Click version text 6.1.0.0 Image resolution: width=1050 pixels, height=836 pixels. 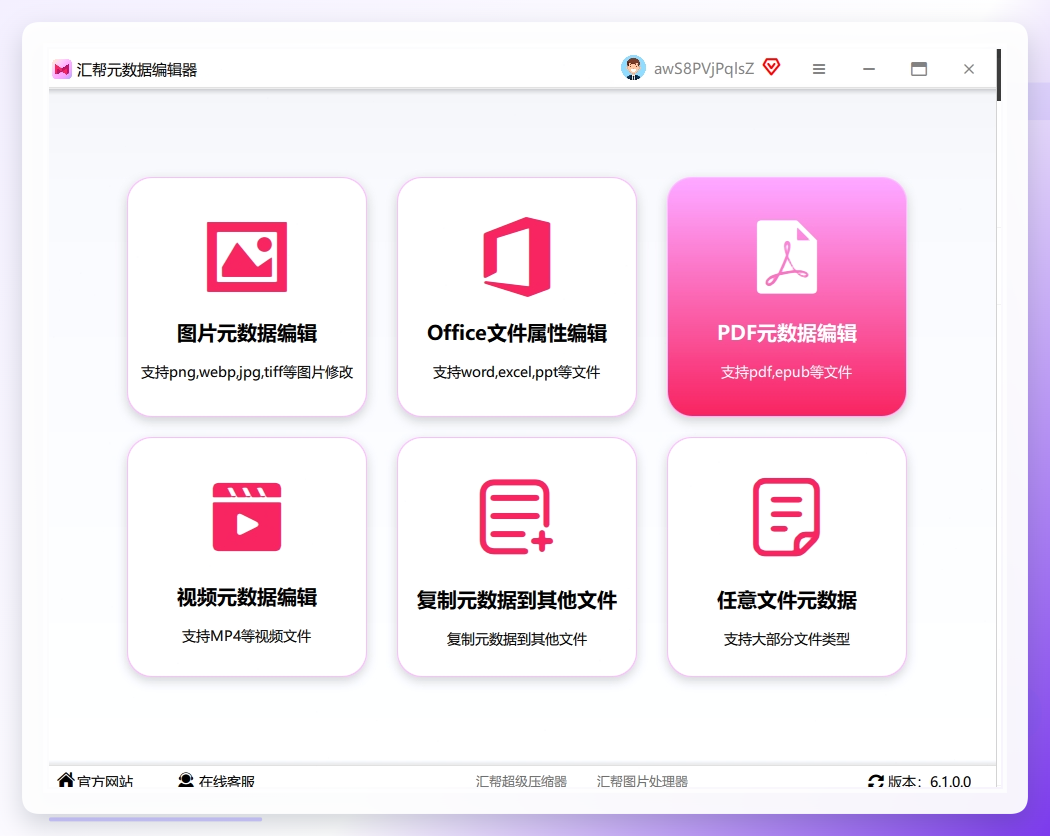[950, 782]
